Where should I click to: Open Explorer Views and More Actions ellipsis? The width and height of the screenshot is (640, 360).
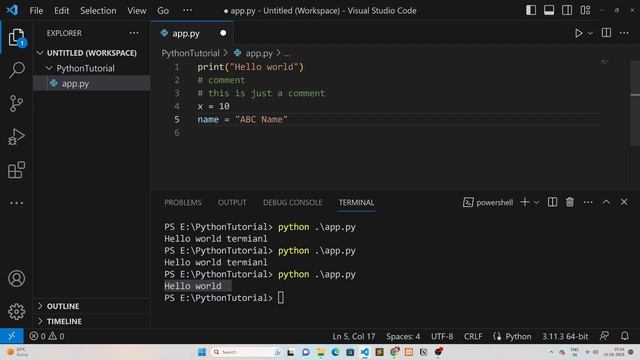134,33
